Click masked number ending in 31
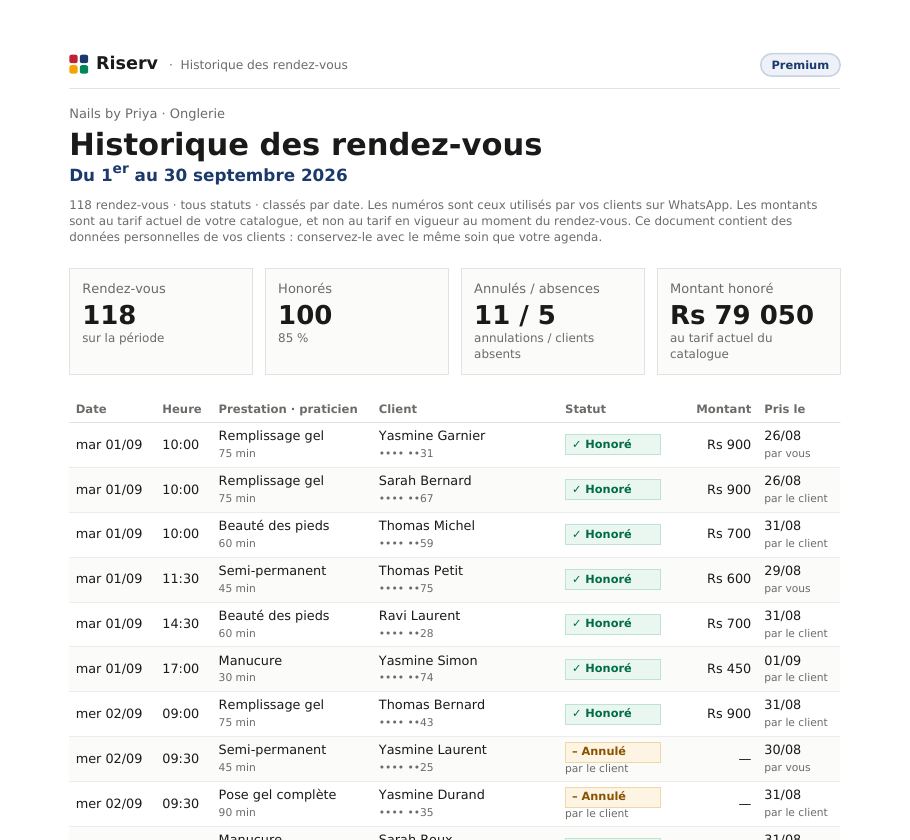 406,453
